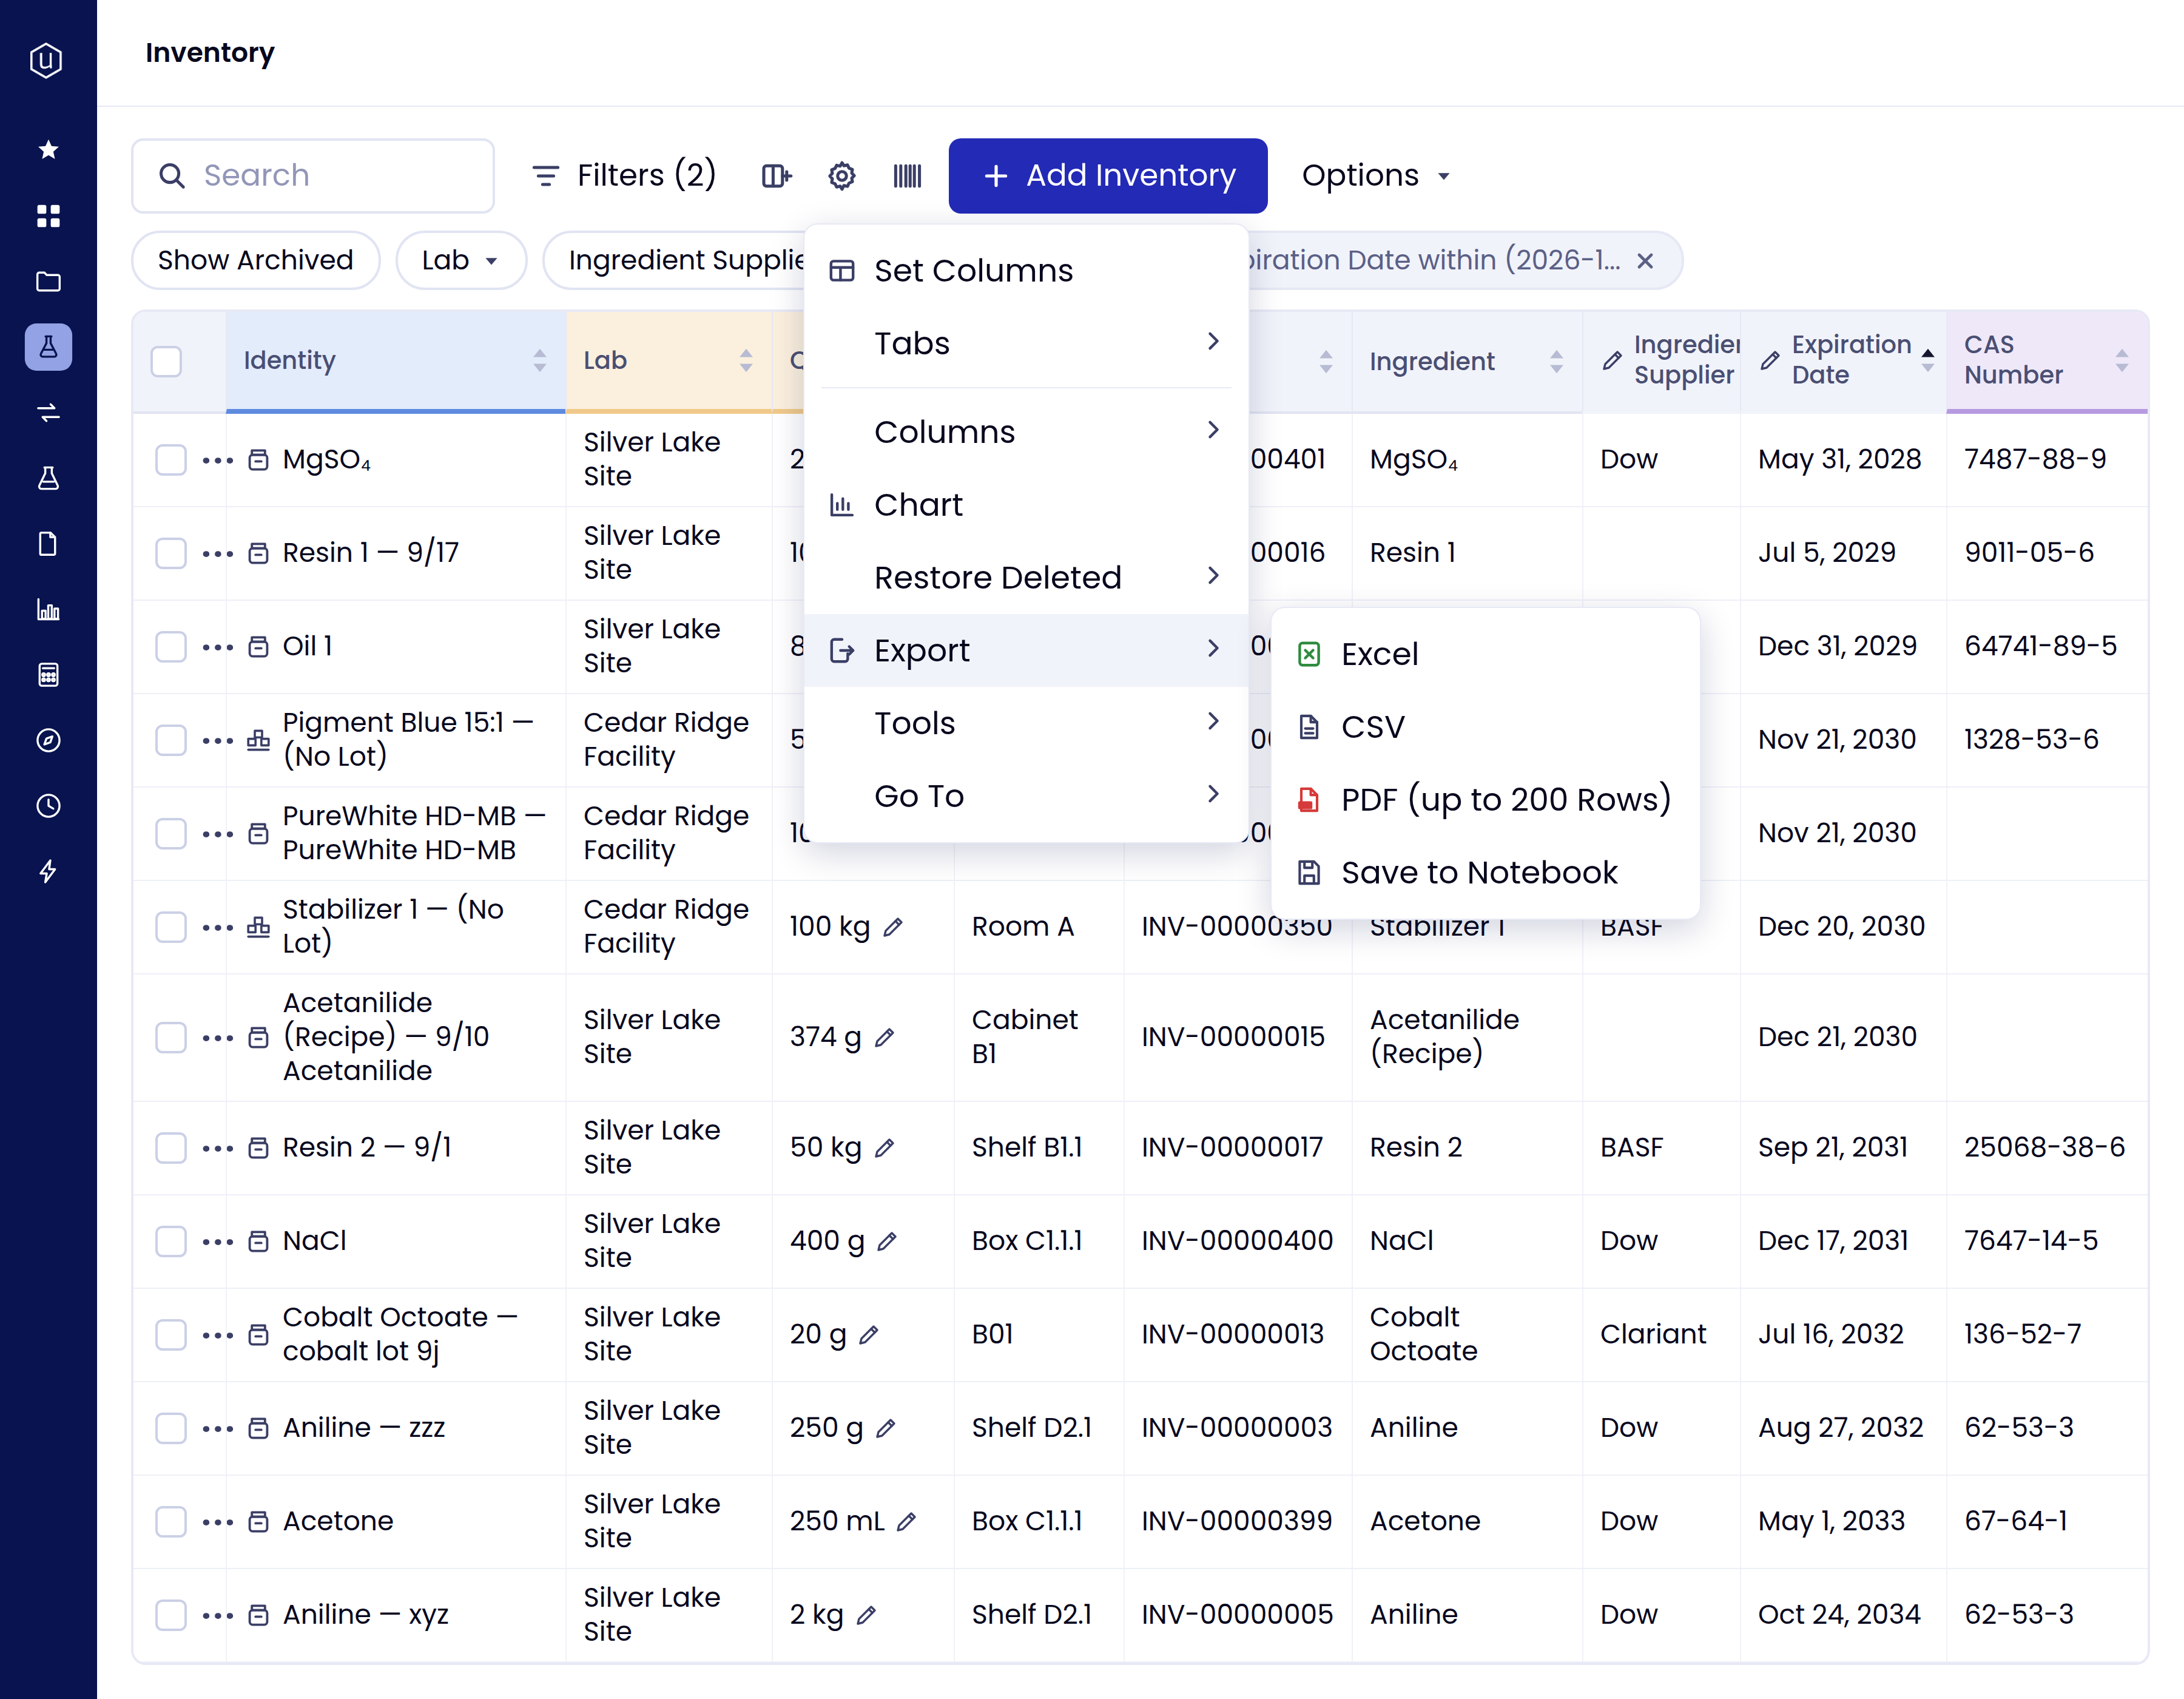Check the Acetanilide (Recipe) row checkbox
The image size is (2184, 1699).
(x=171, y=1037)
